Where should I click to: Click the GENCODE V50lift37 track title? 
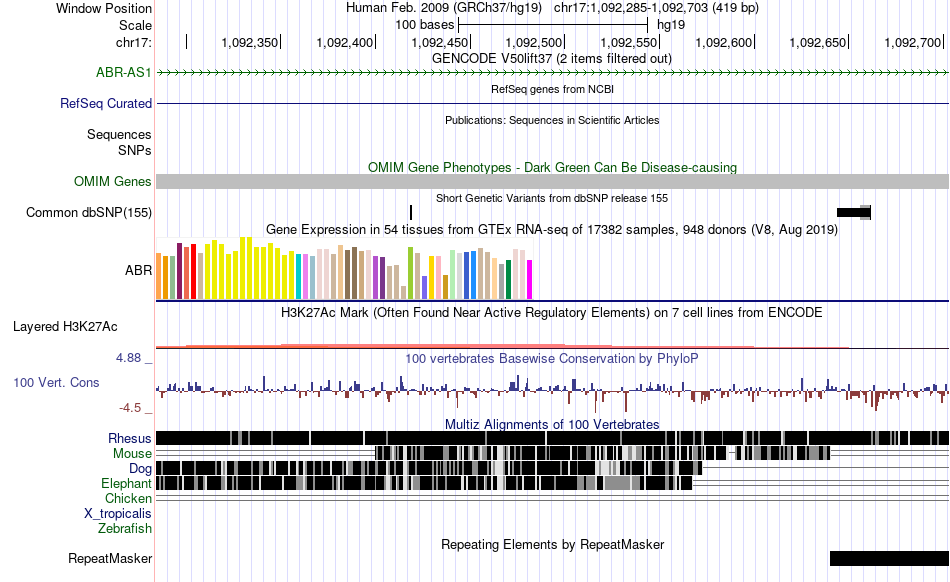(x=552, y=59)
